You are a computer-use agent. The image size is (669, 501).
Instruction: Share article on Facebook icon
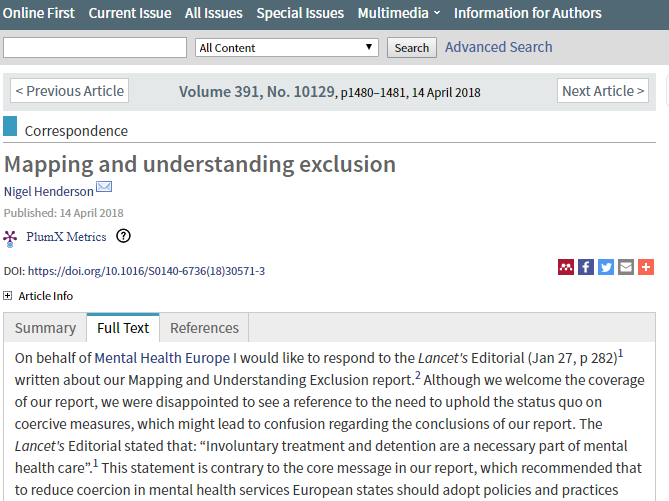click(x=586, y=267)
